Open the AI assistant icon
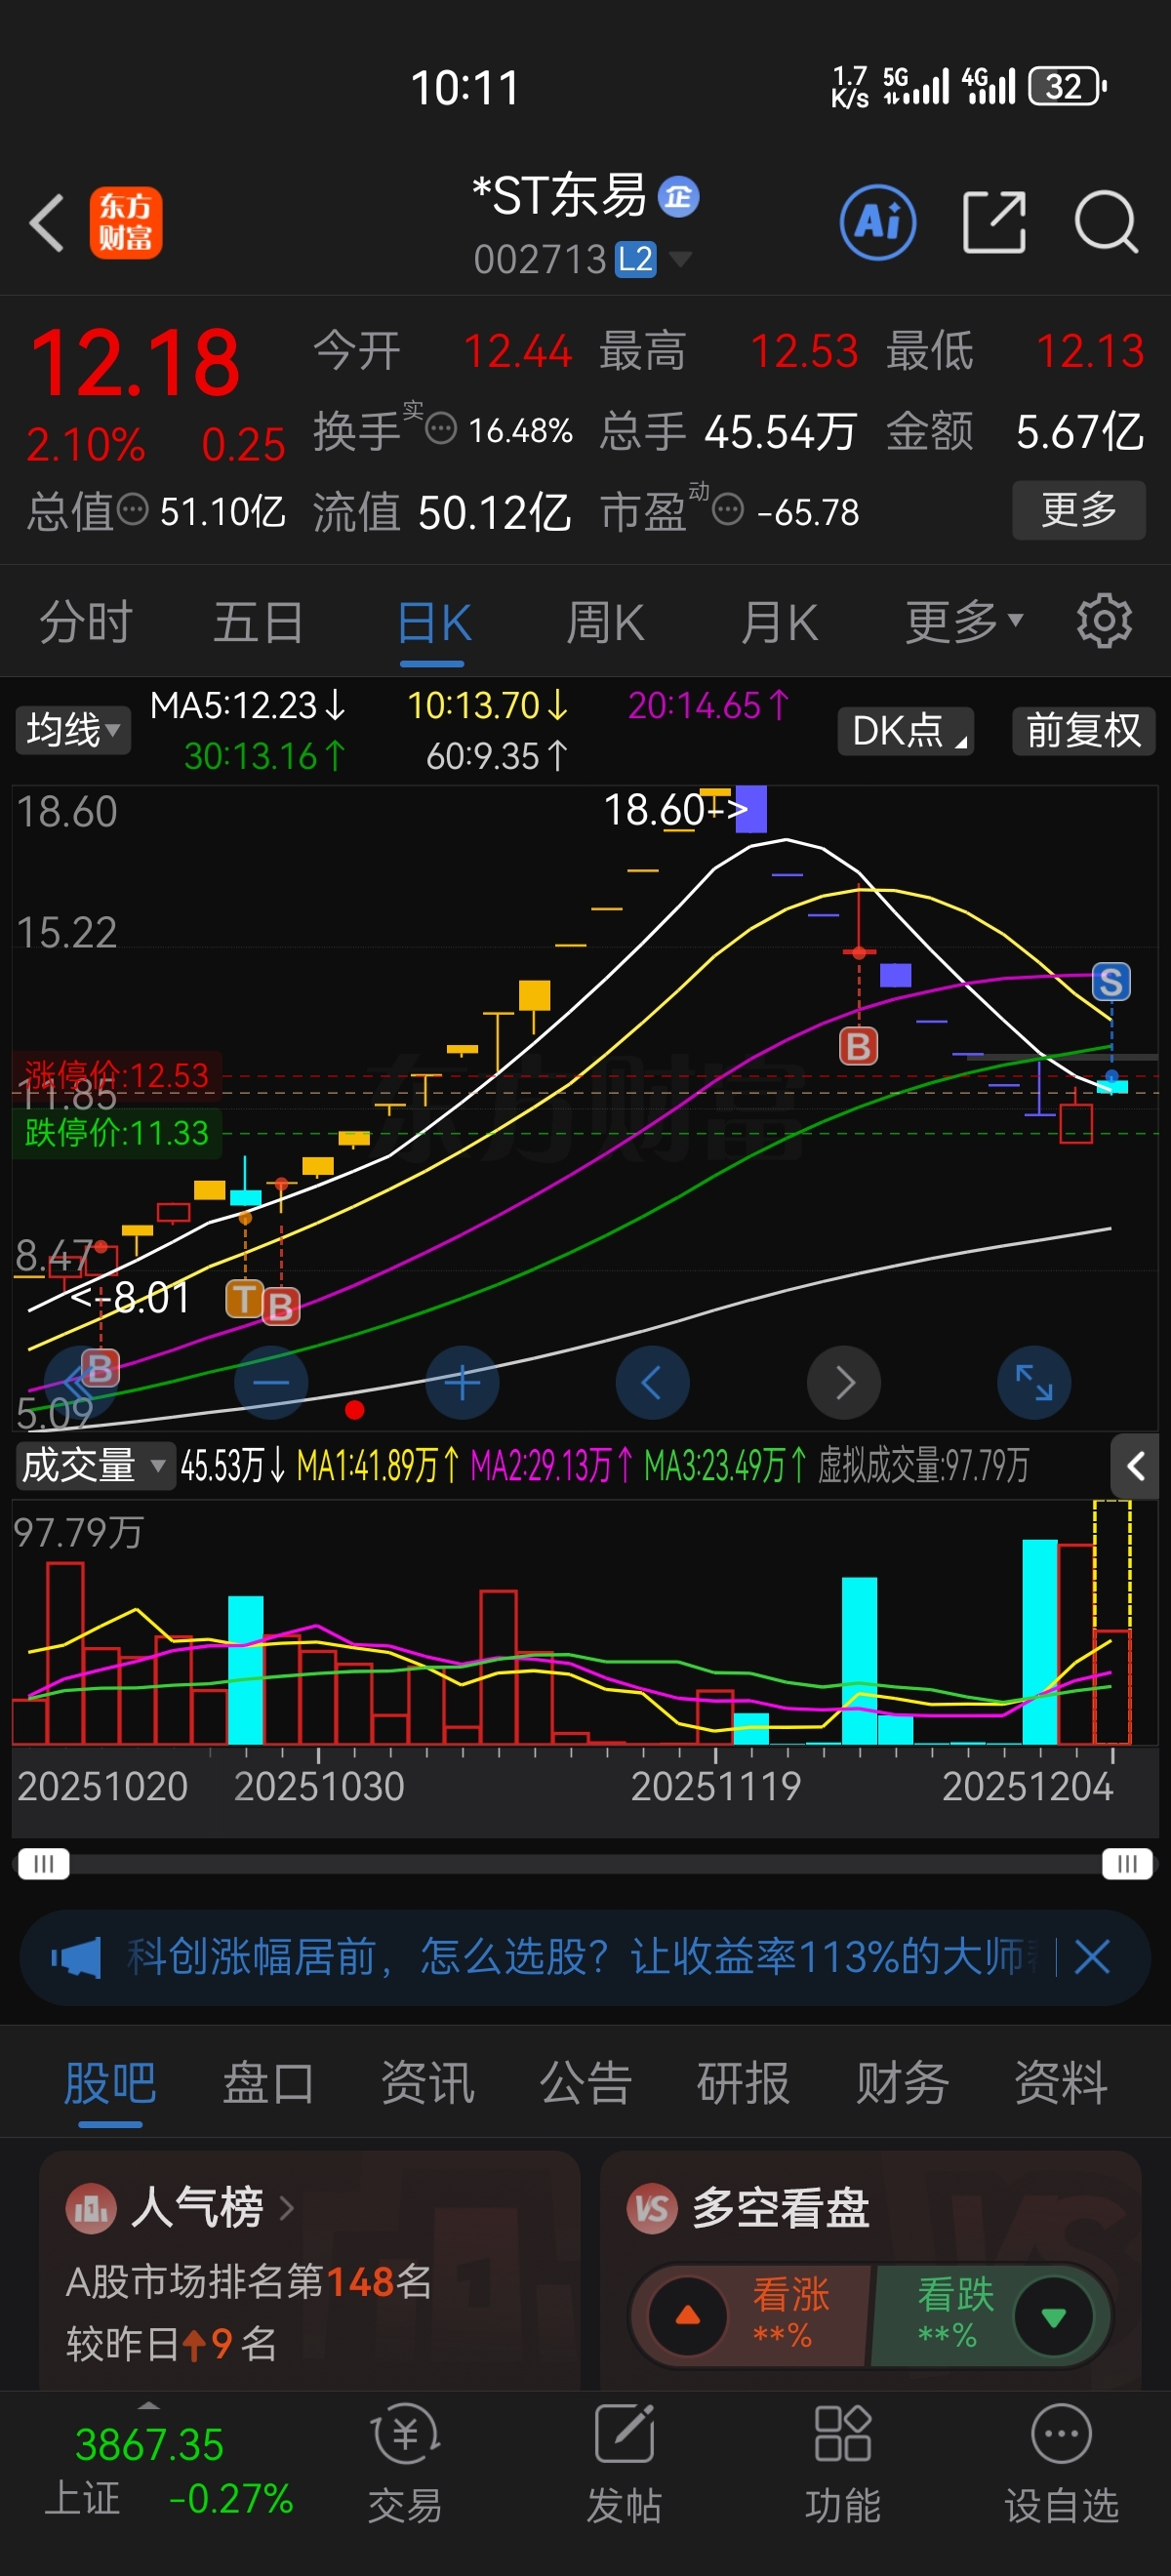Screen dimensions: 1171x2576 click(x=878, y=222)
